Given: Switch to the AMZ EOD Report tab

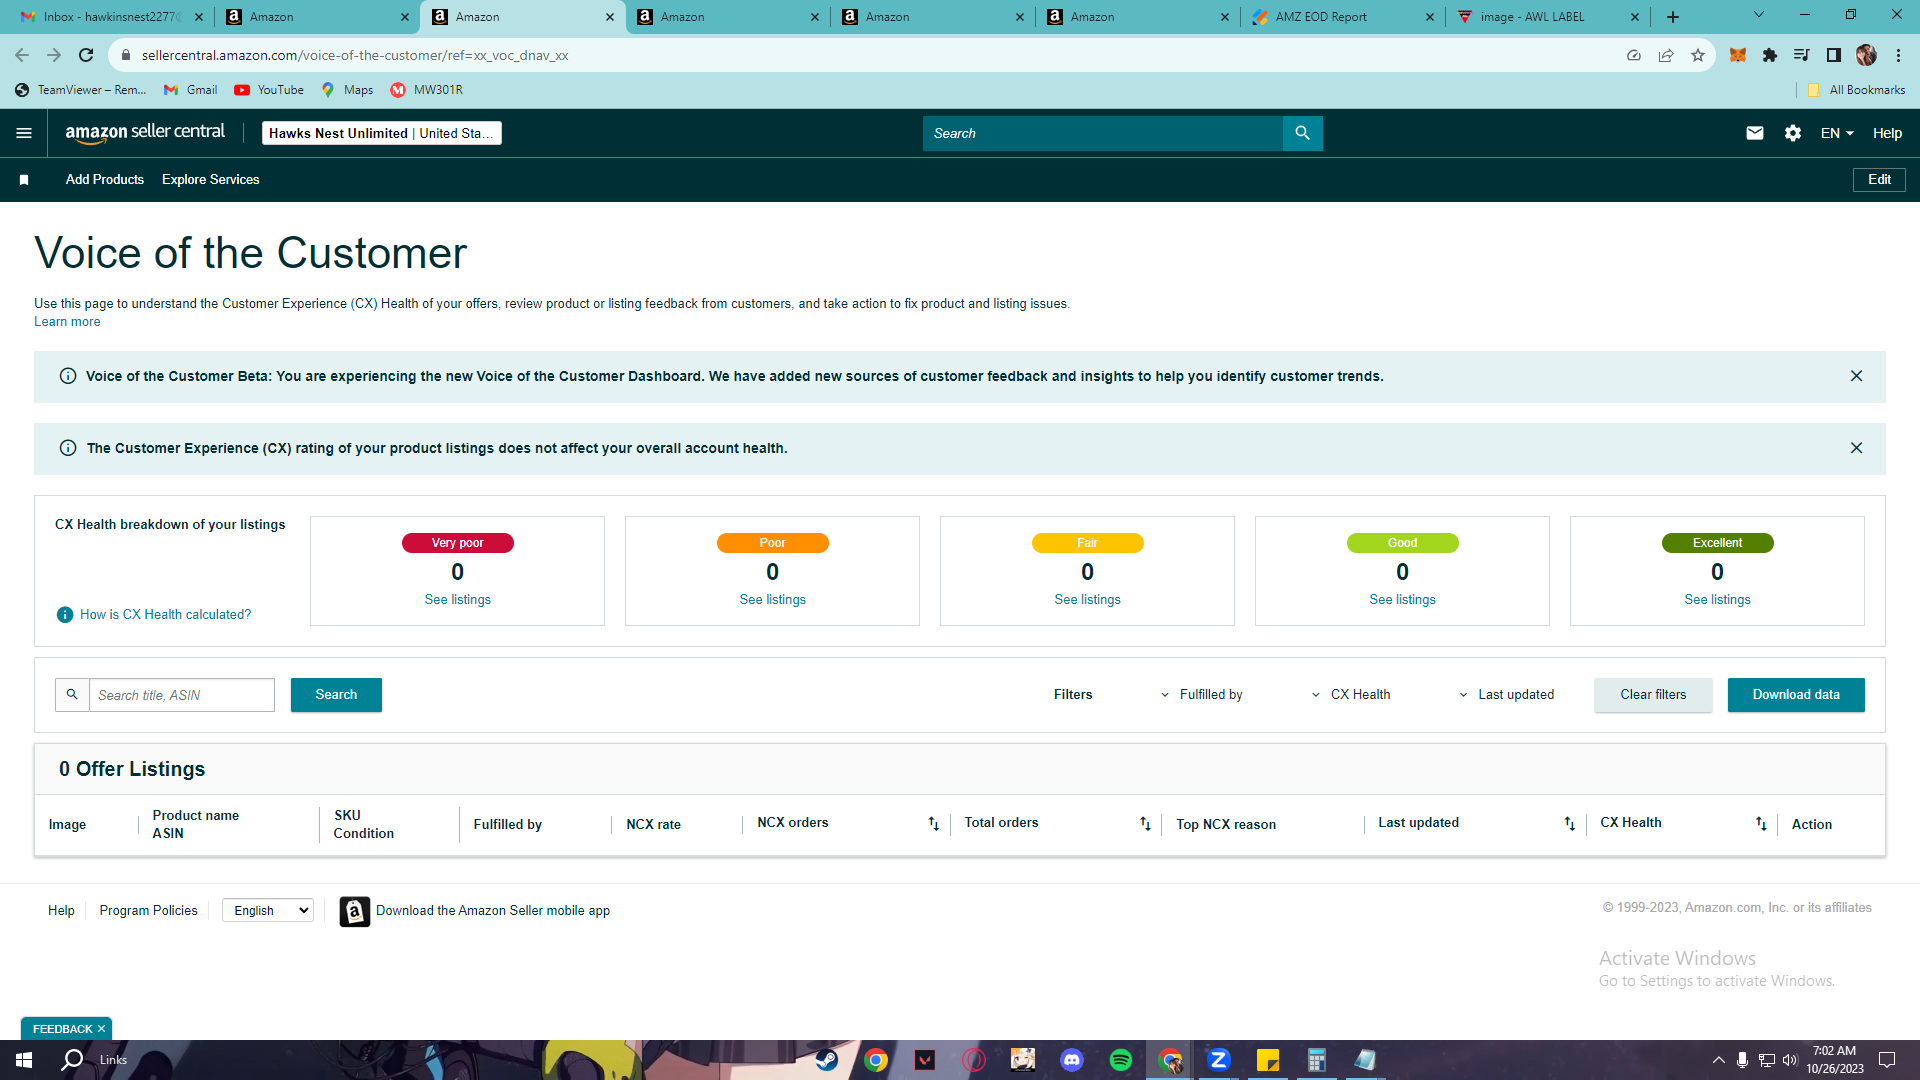Looking at the screenshot, I should click(1343, 17).
